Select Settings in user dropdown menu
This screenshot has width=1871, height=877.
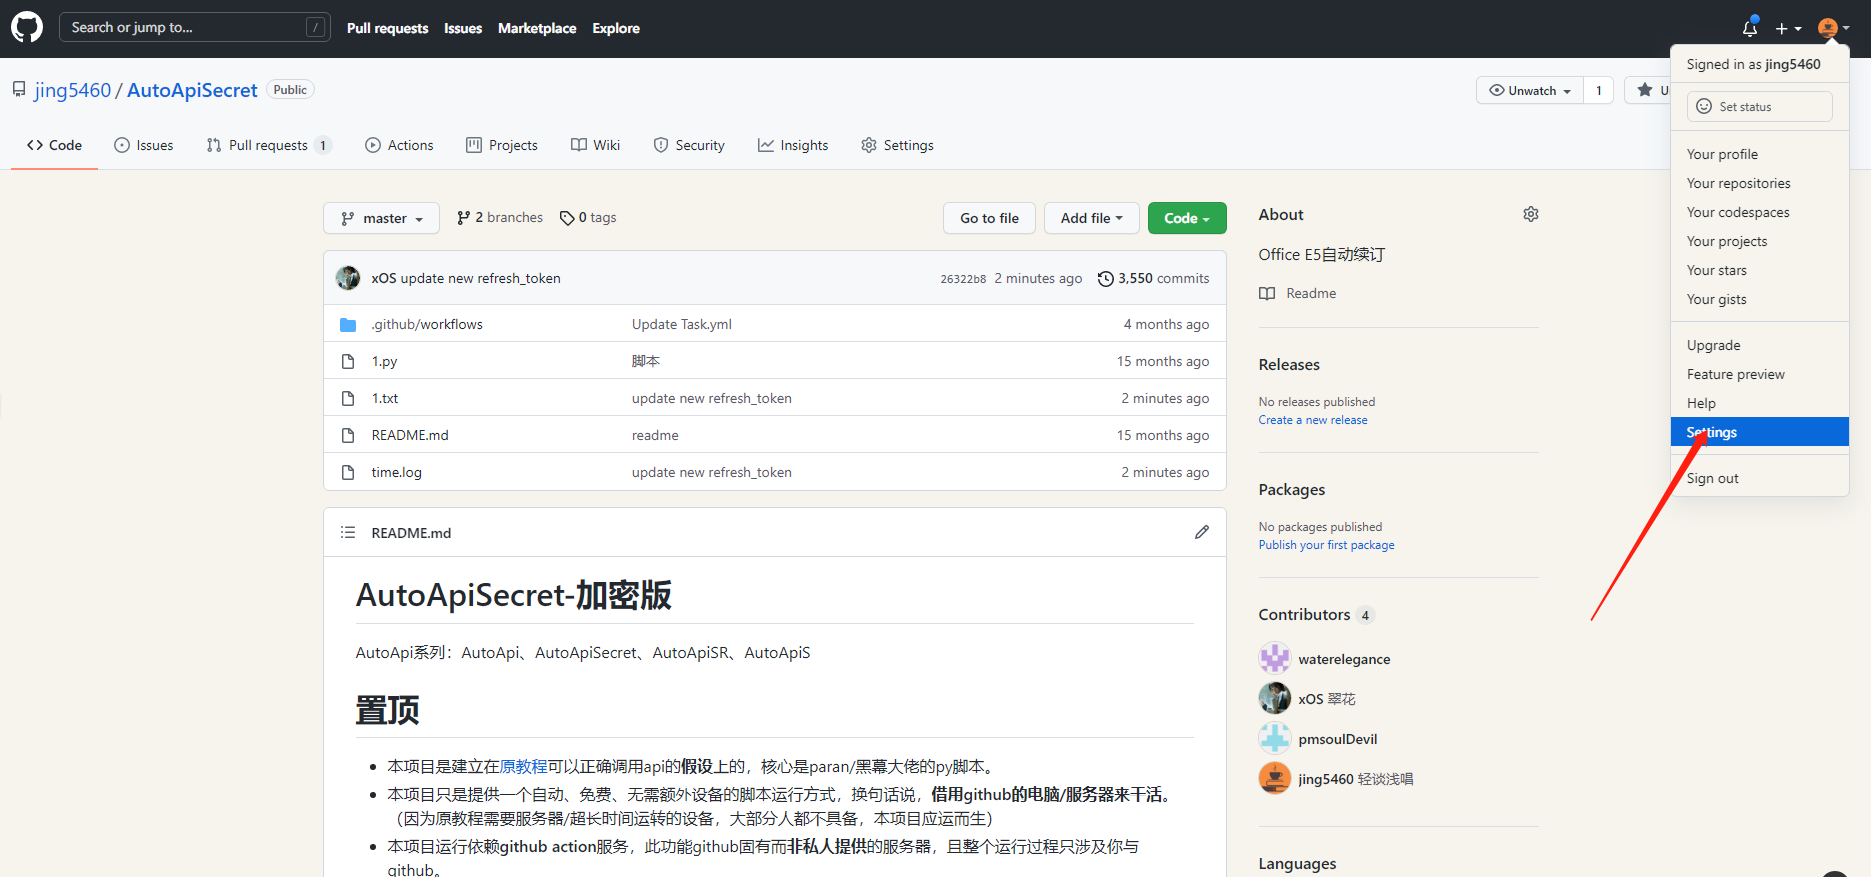pyautogui.click(x=1759, y=432)
